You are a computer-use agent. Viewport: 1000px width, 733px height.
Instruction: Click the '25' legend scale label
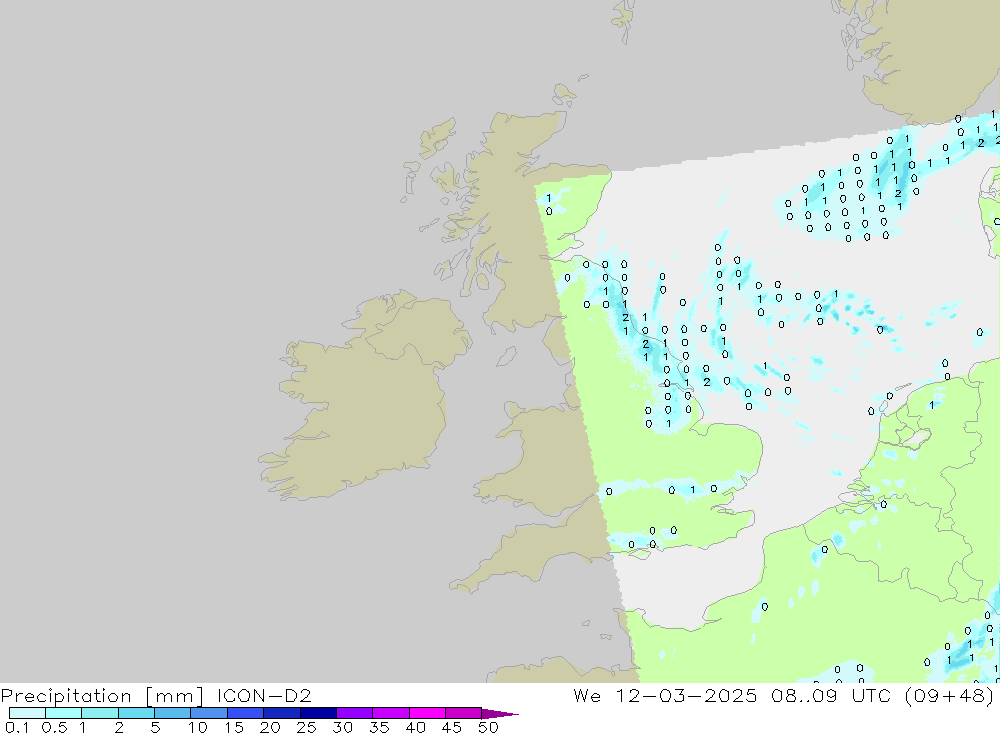(306, 727)
